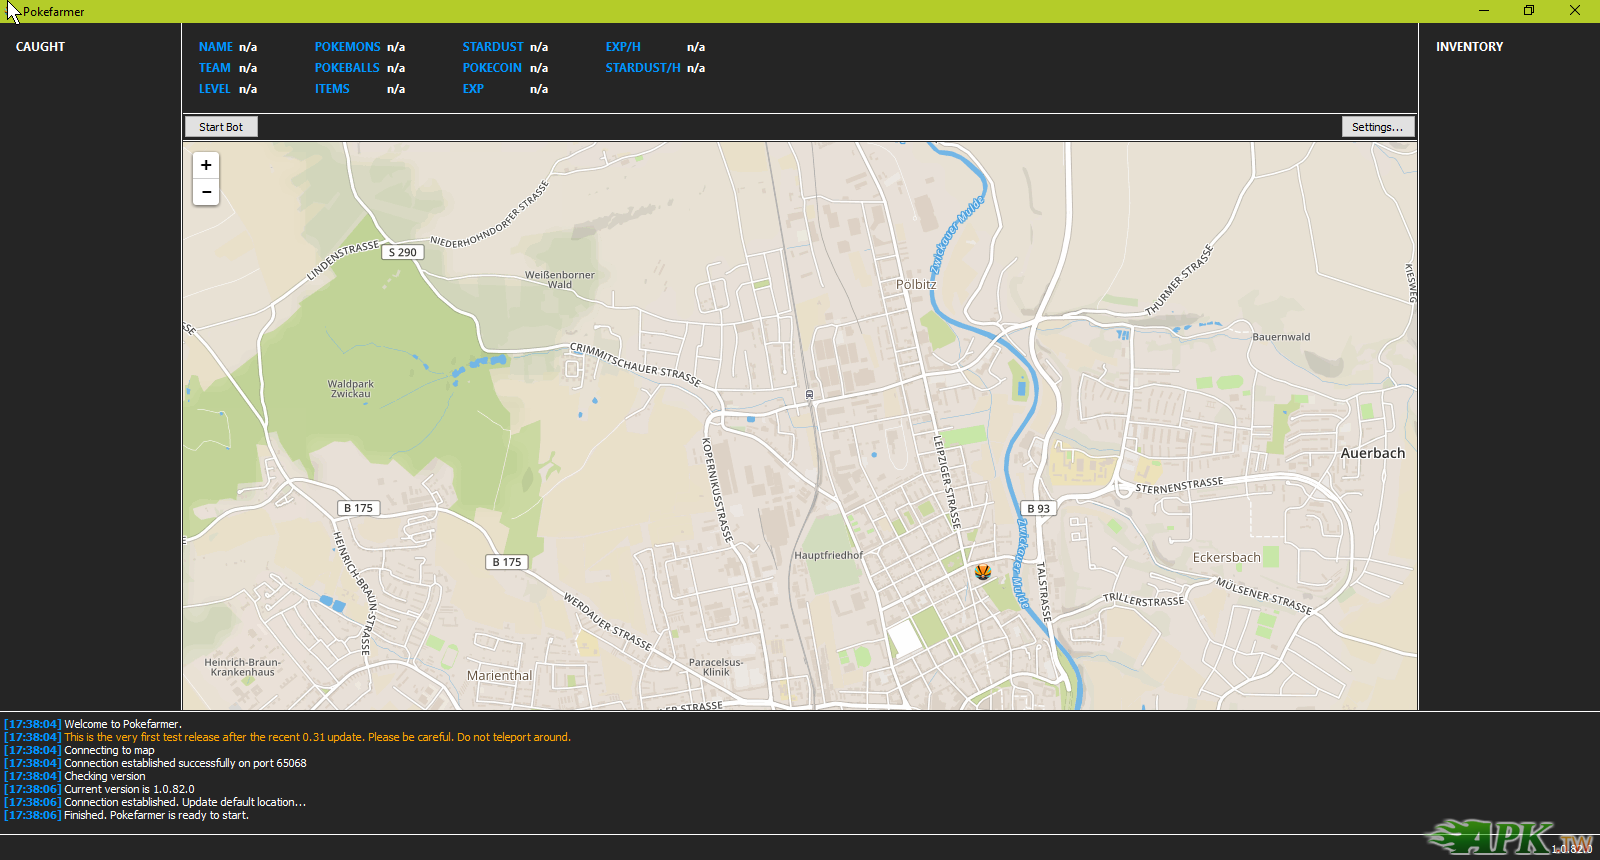Viewport: 1600px width, 860px height.
Task: Click the NAME stat label
Action: 215,47
